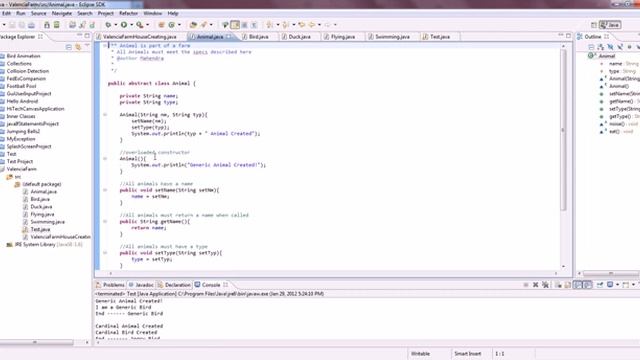This screenshot has width=640, height=360.
Task: Toggle Show Console on Standard Error
Action: pos(587,284)
